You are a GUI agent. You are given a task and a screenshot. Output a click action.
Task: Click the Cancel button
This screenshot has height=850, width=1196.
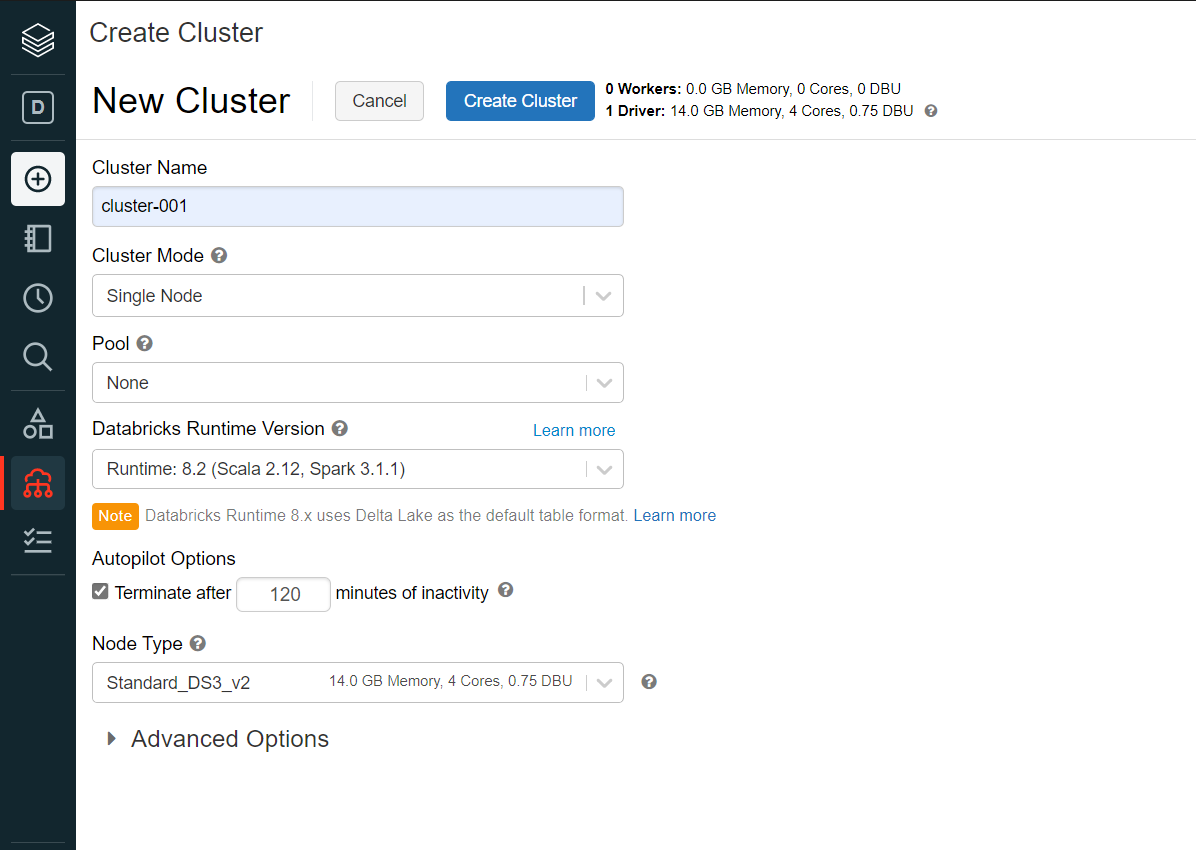(x=379, y=101)
